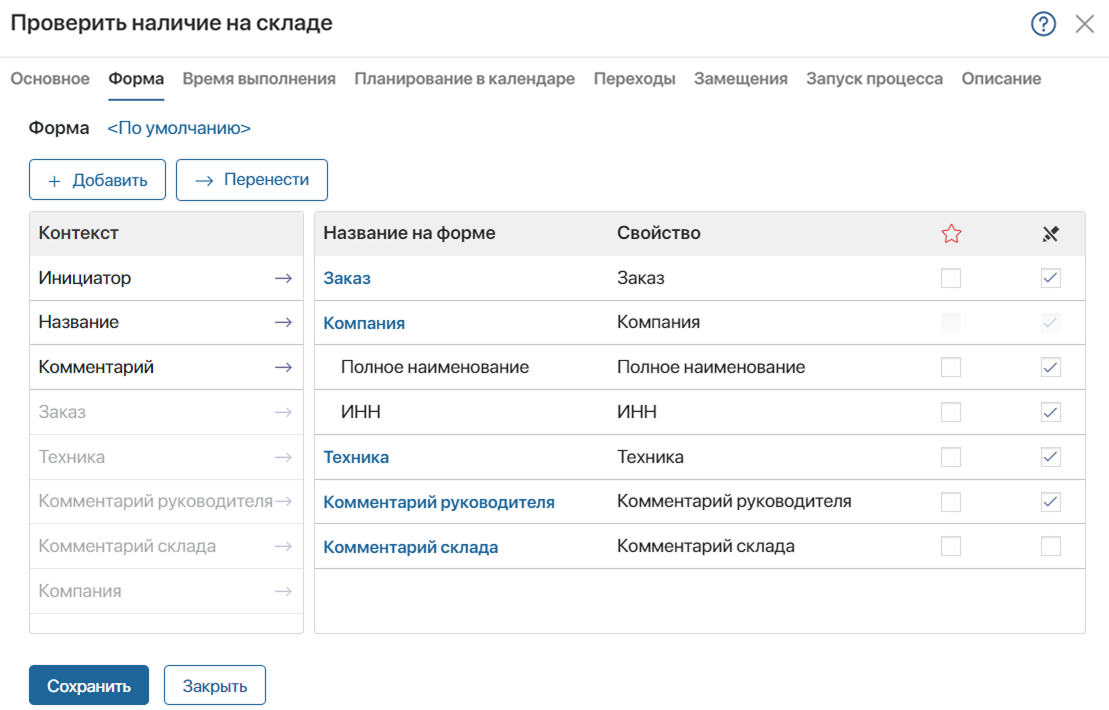
Task: Select the Переходы tab
Action: (634, 78)
